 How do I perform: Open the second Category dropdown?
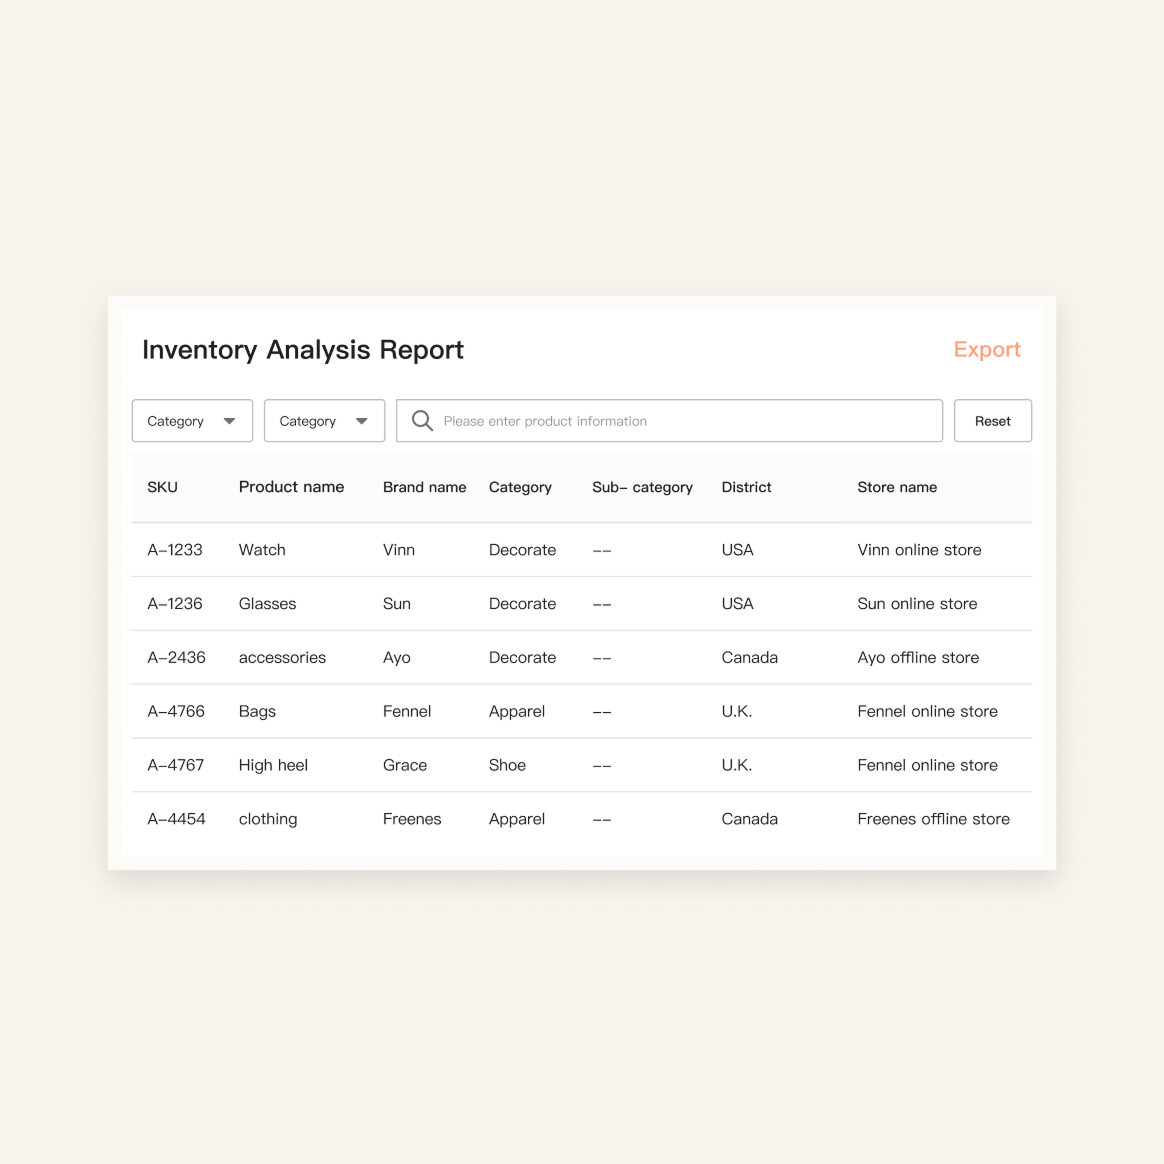(324, 421)
